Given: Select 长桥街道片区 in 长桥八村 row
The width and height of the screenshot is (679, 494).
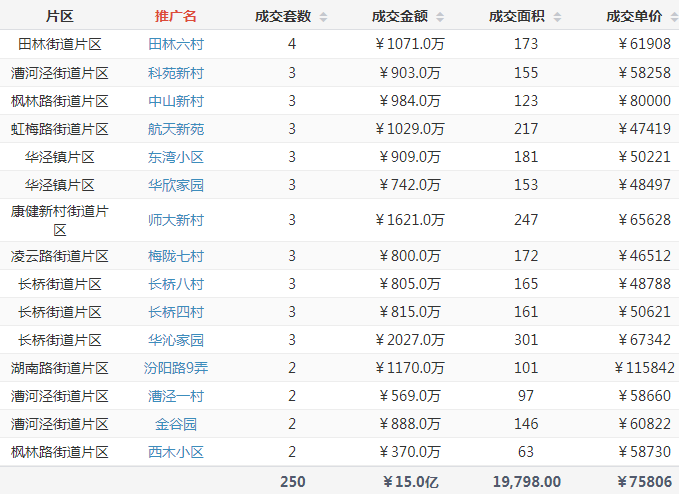Looking at the screenshot, I should click(60, 284).
